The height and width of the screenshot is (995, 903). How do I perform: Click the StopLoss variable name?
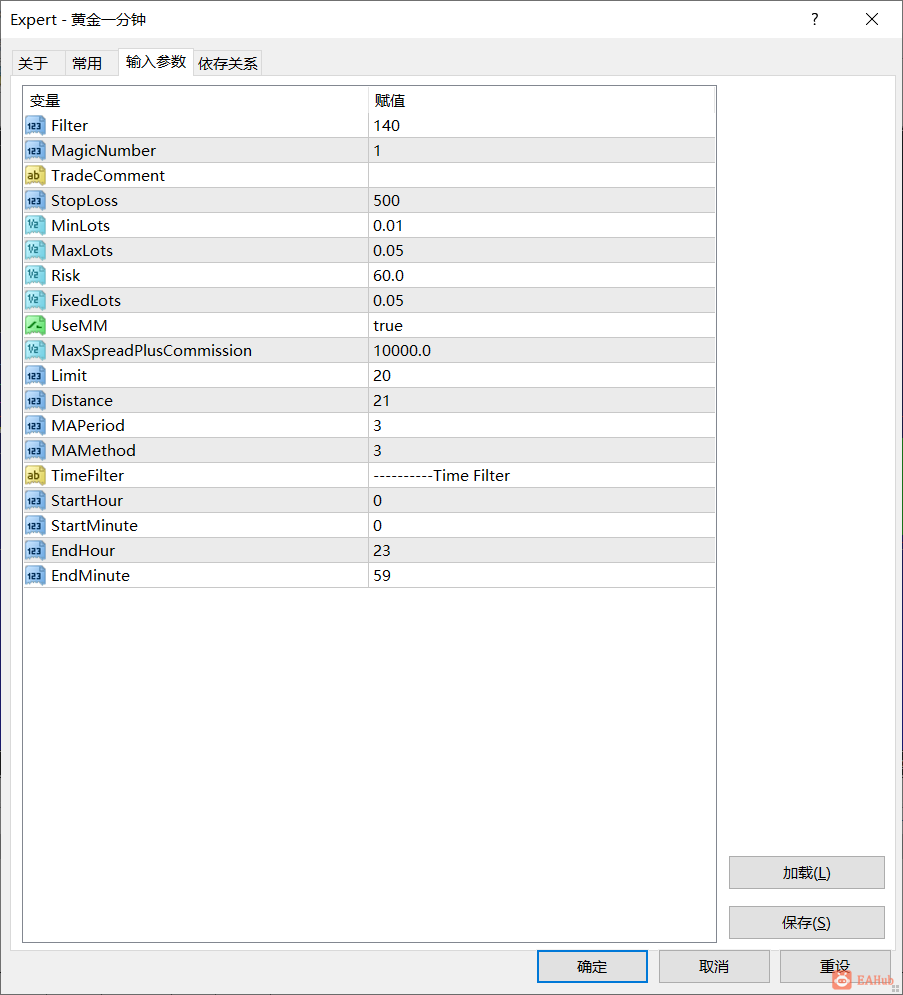(x=84, y=201)
